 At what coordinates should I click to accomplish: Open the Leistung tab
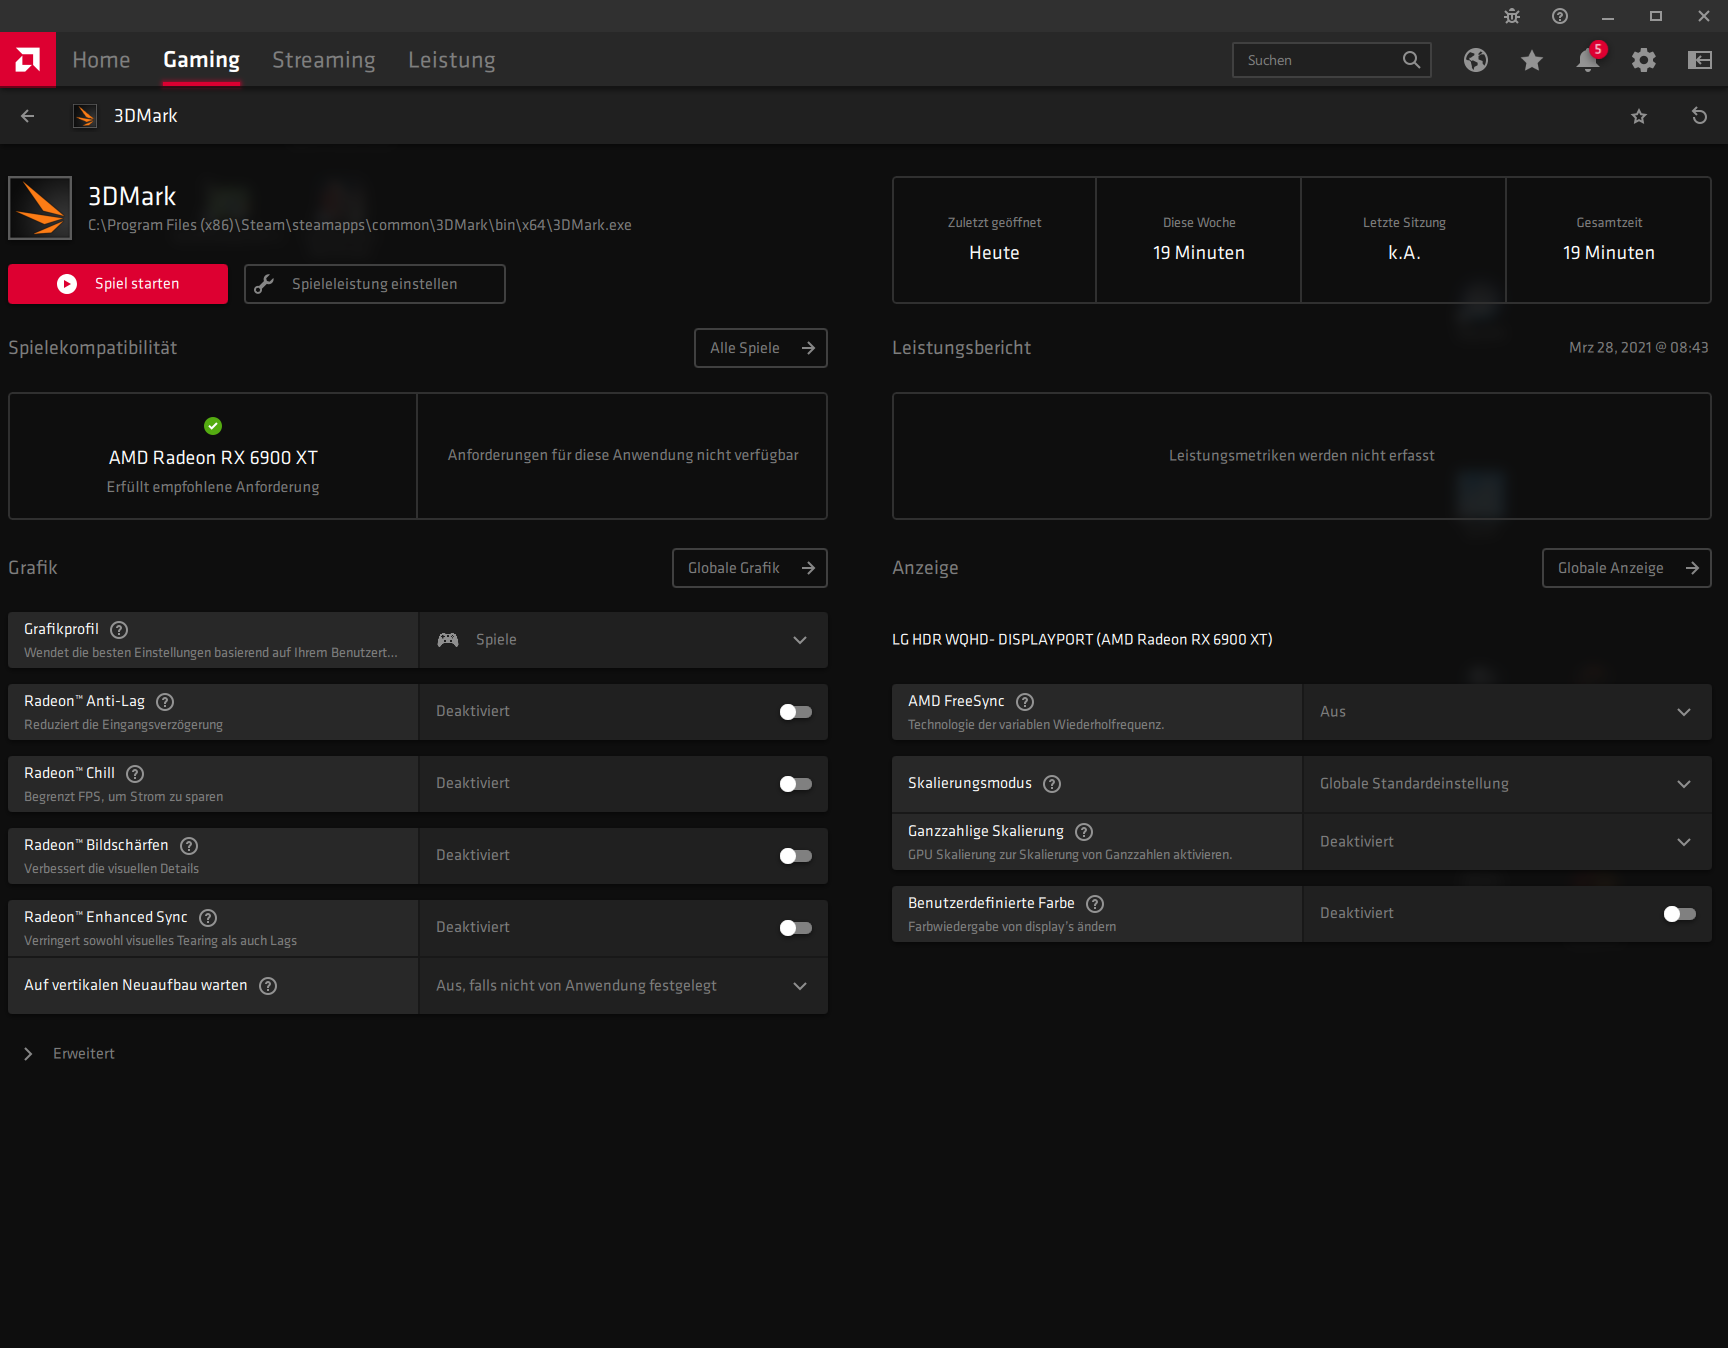[452, 60]
